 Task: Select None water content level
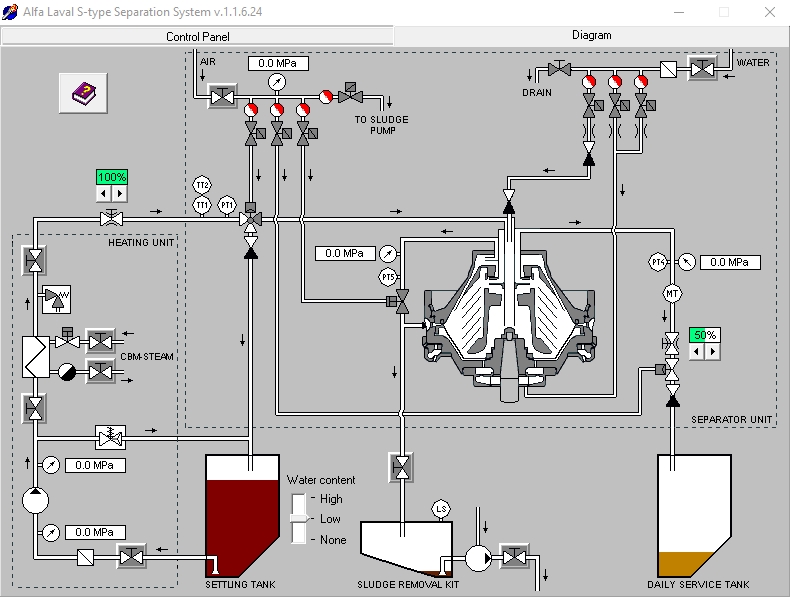[333, 540]
